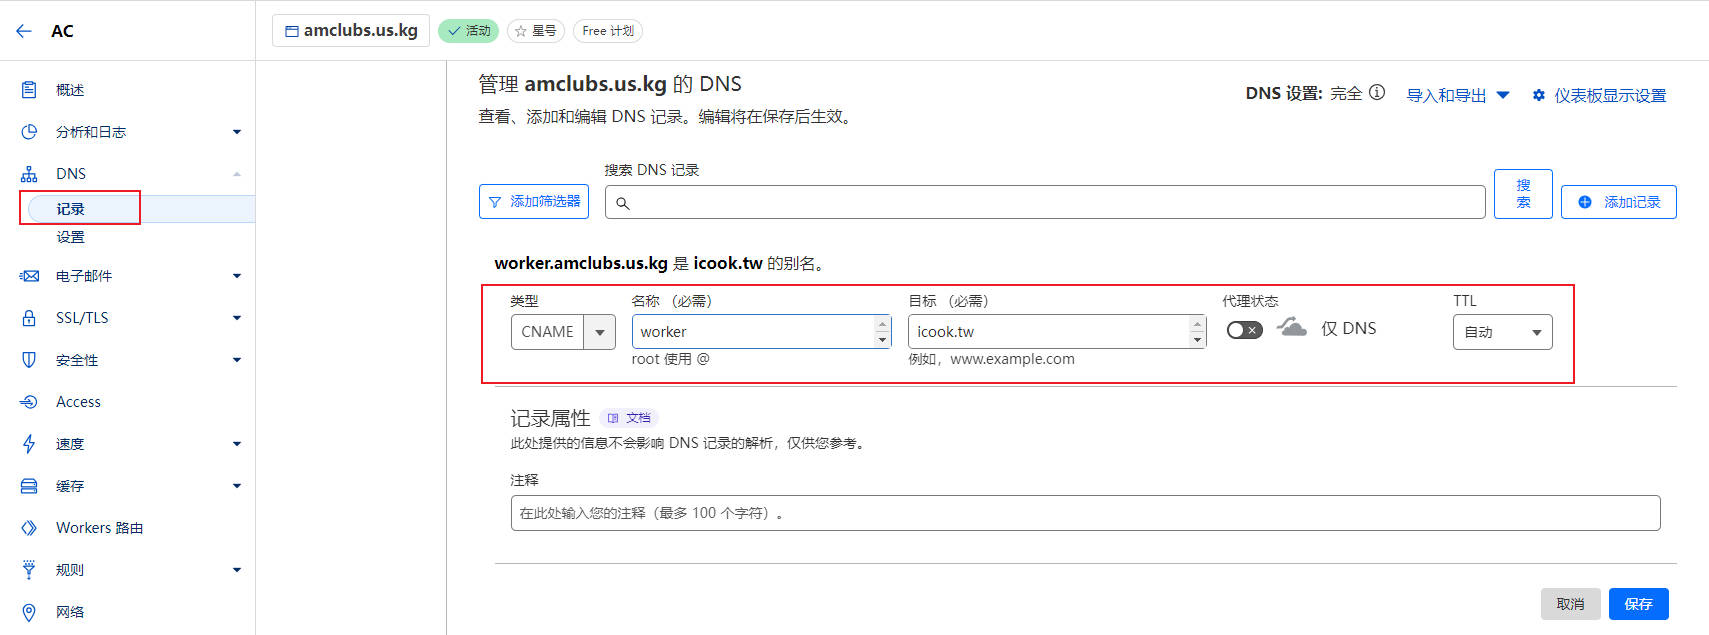
Task: Click the back arrow next to AC
Action: click(x=24, y=31)
